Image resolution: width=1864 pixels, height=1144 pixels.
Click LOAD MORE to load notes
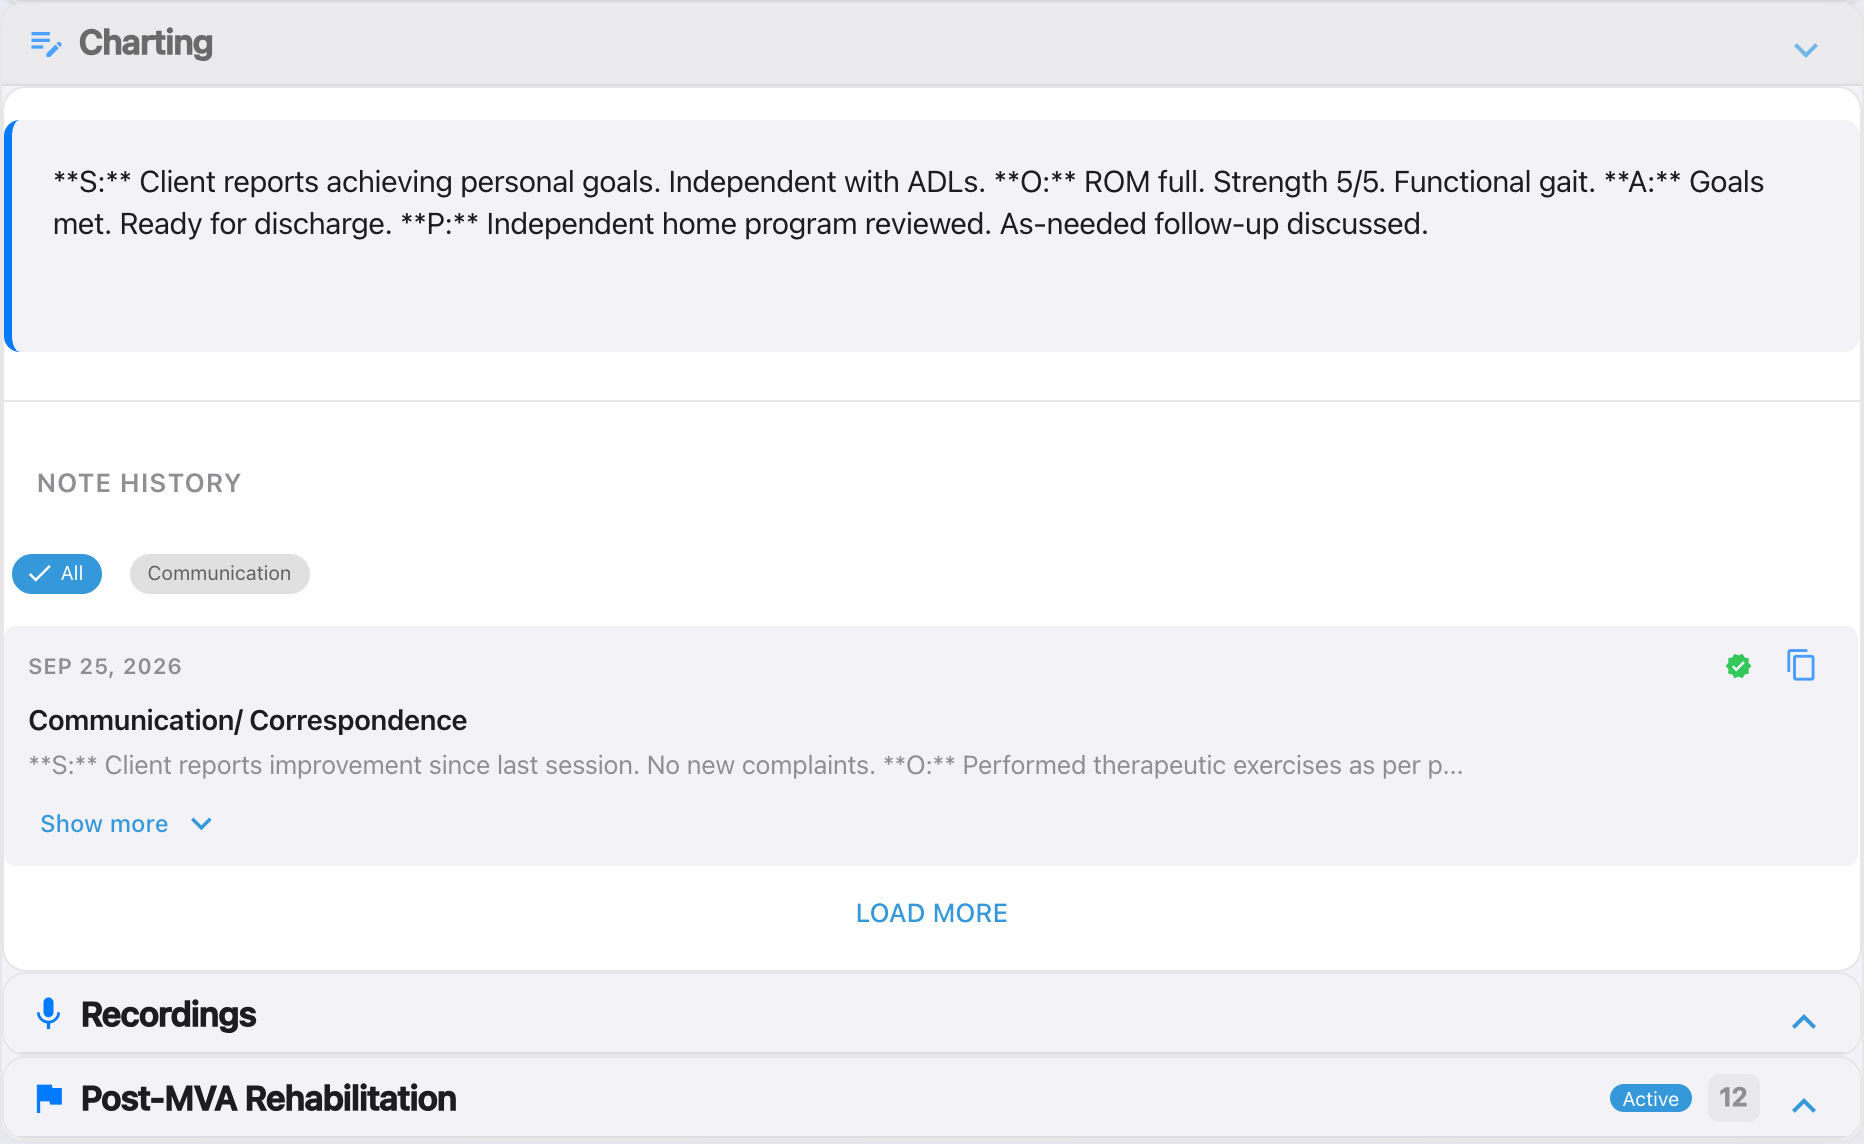coord(931,913)
